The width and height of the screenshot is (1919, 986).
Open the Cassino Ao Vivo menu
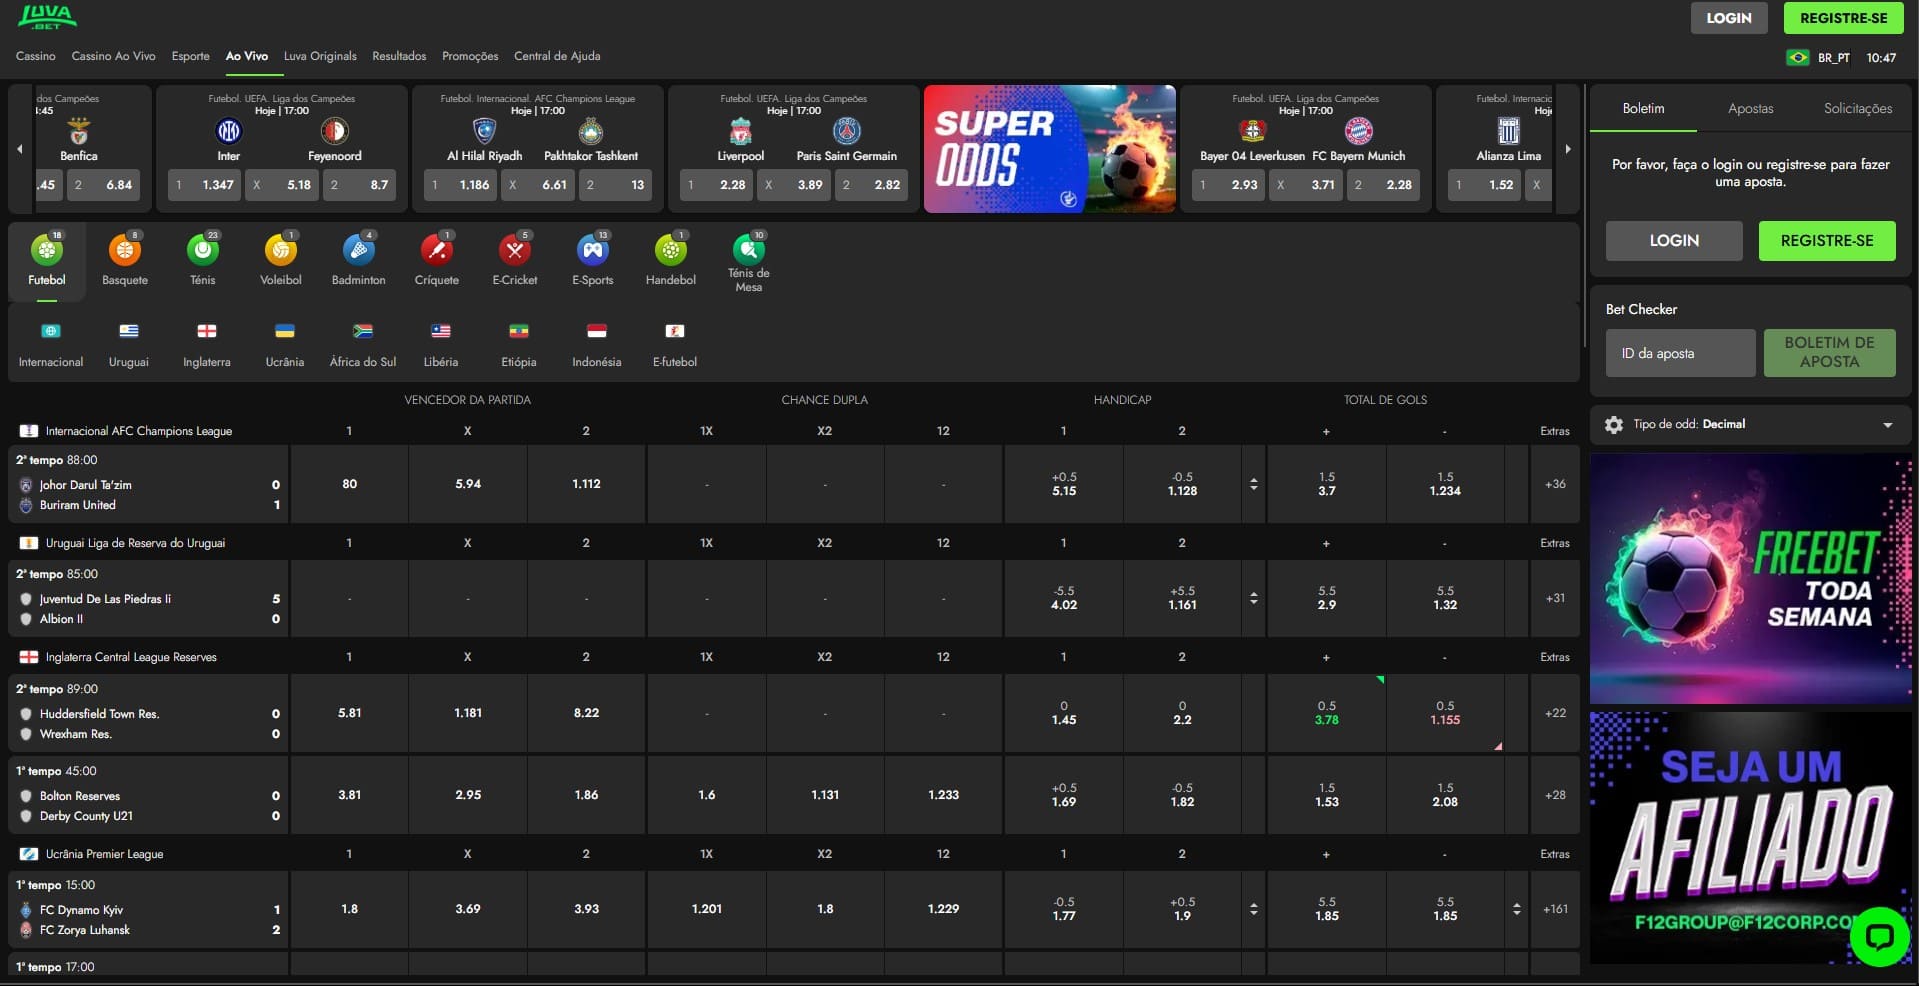pos(114,56)
